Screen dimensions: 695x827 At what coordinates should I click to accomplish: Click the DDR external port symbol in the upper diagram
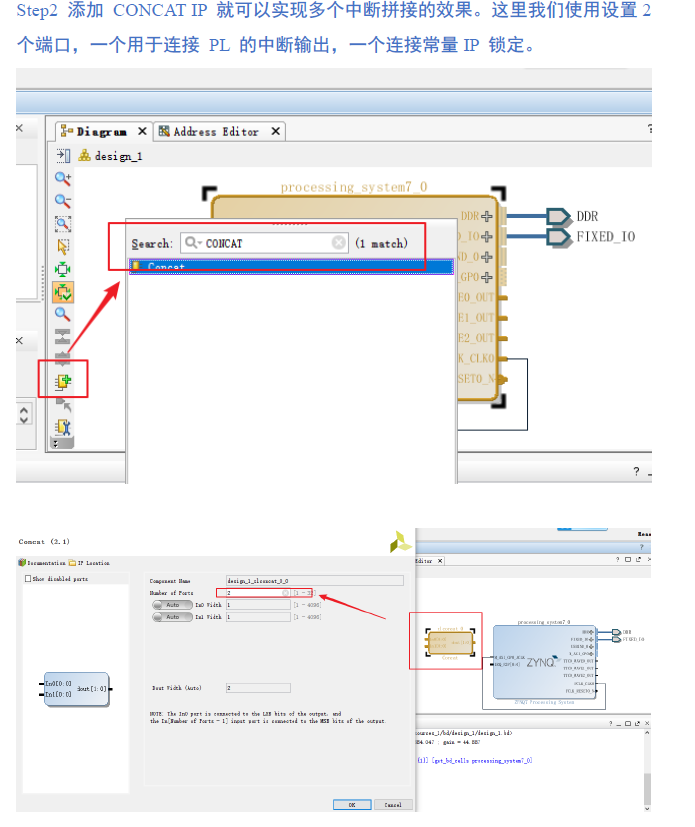558,217
